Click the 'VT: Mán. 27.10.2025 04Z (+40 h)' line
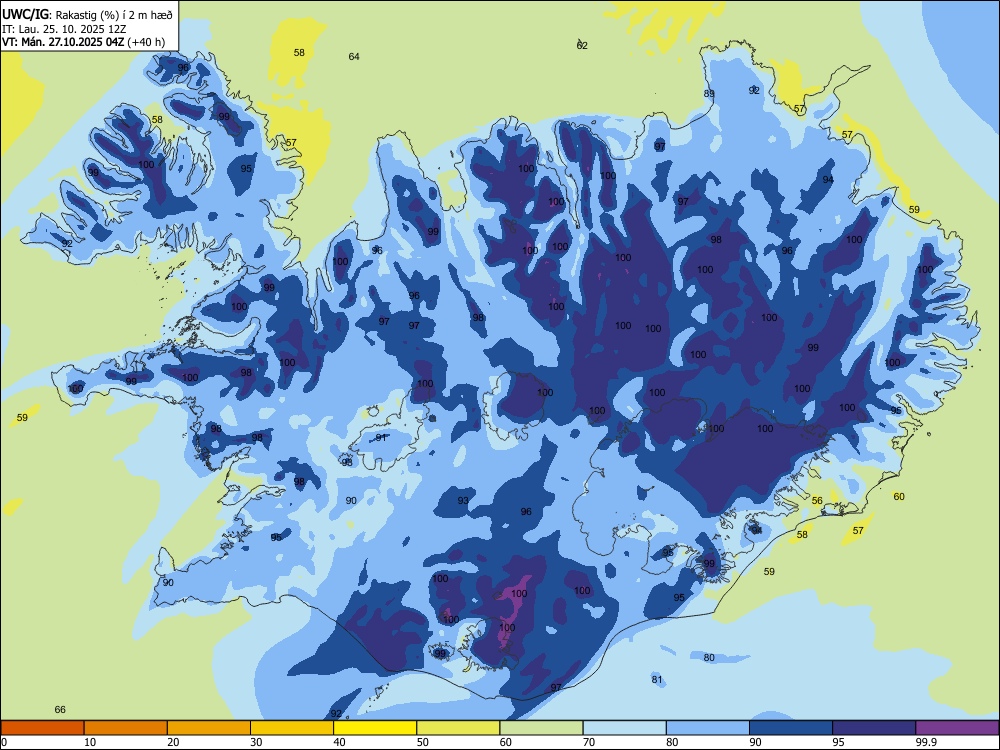Screen dimensions: 1000x750 (84, 42)
